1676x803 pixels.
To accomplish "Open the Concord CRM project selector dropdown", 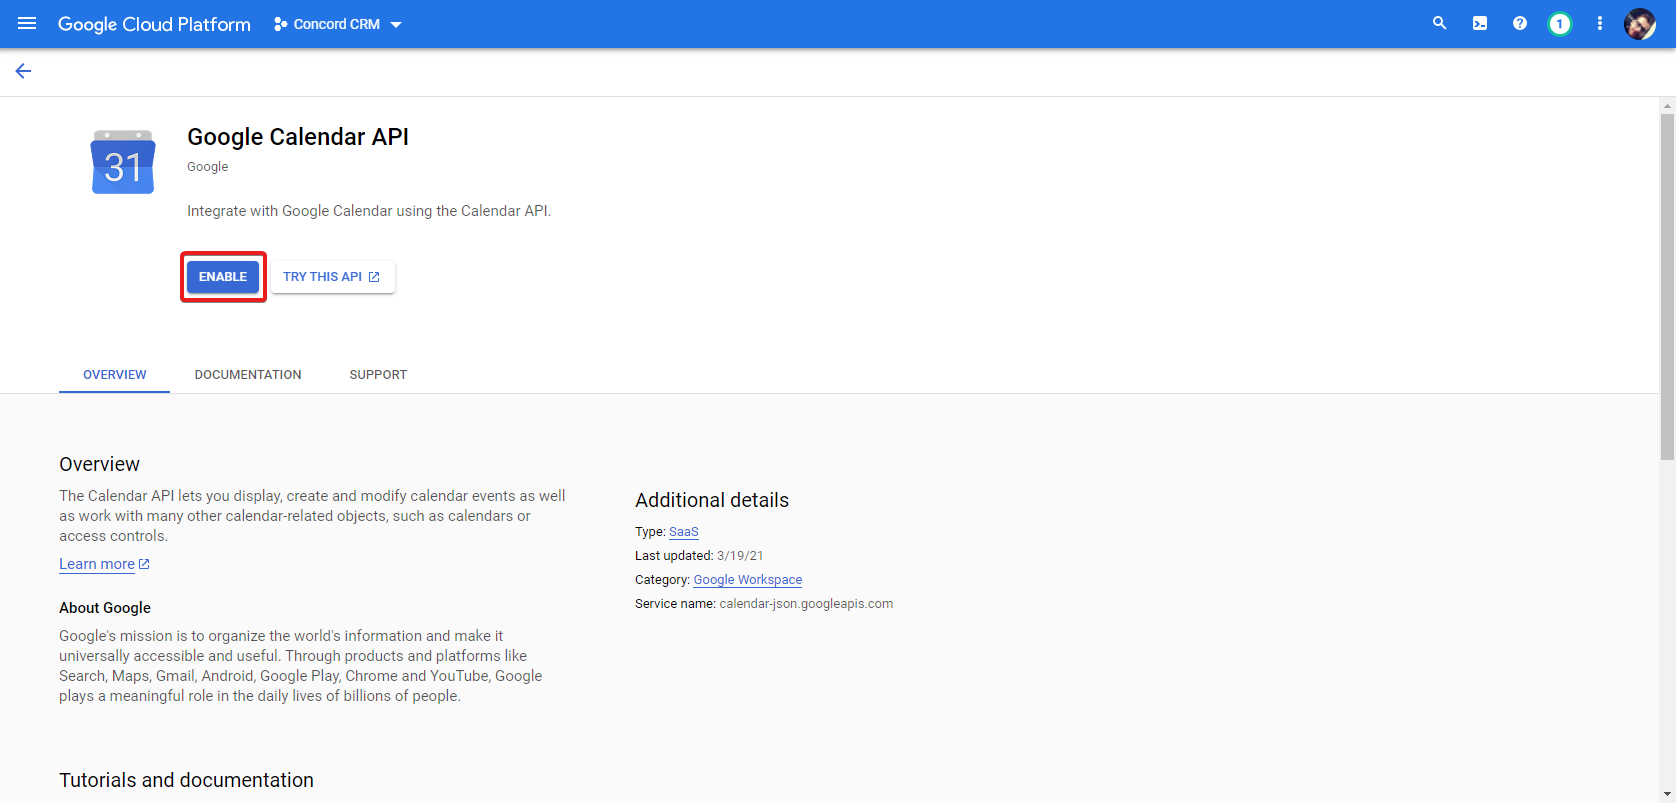I will [x=338, y=24].
